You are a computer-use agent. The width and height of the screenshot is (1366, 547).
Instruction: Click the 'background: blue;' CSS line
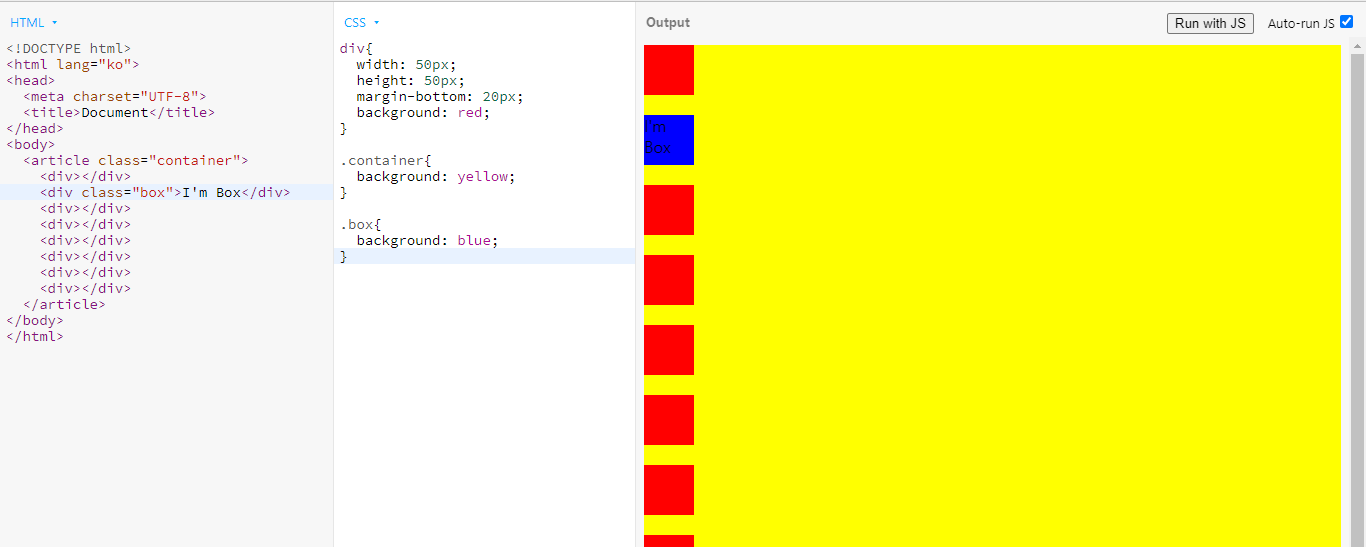pyautogui.click(x=428, y=240)
